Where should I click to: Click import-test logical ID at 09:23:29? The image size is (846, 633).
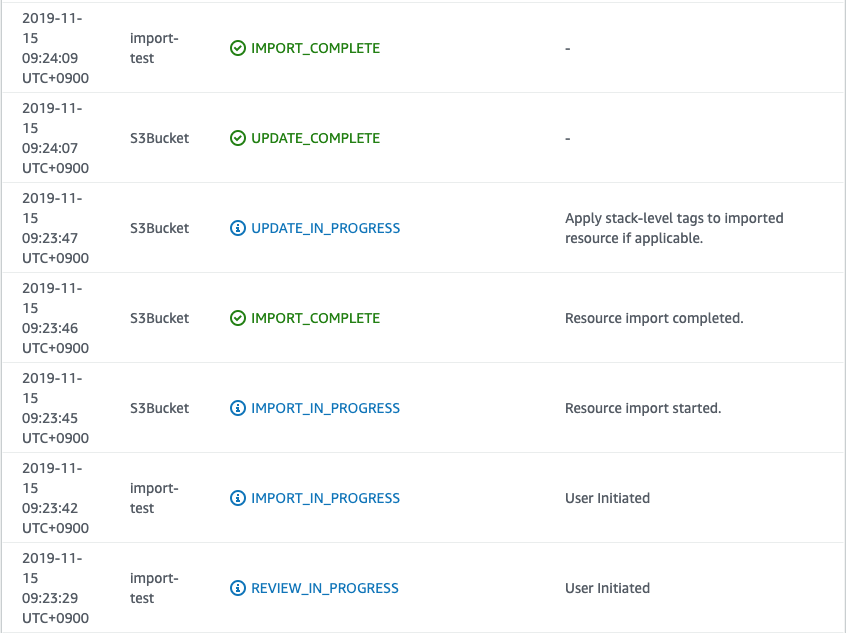(154, 588)
